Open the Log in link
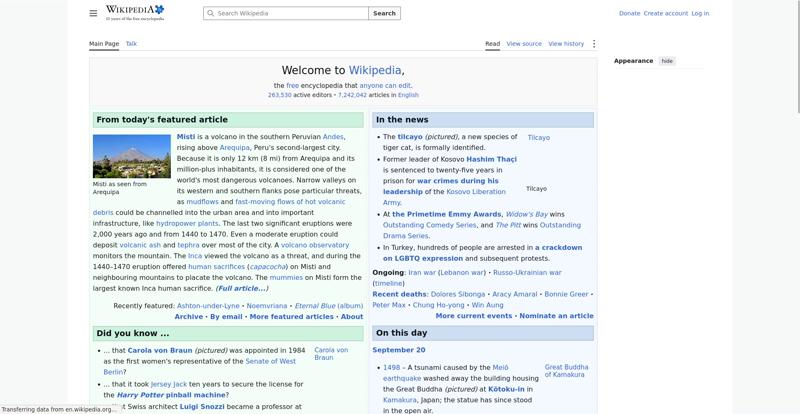 pyautogui.click(x=700, y=13)
